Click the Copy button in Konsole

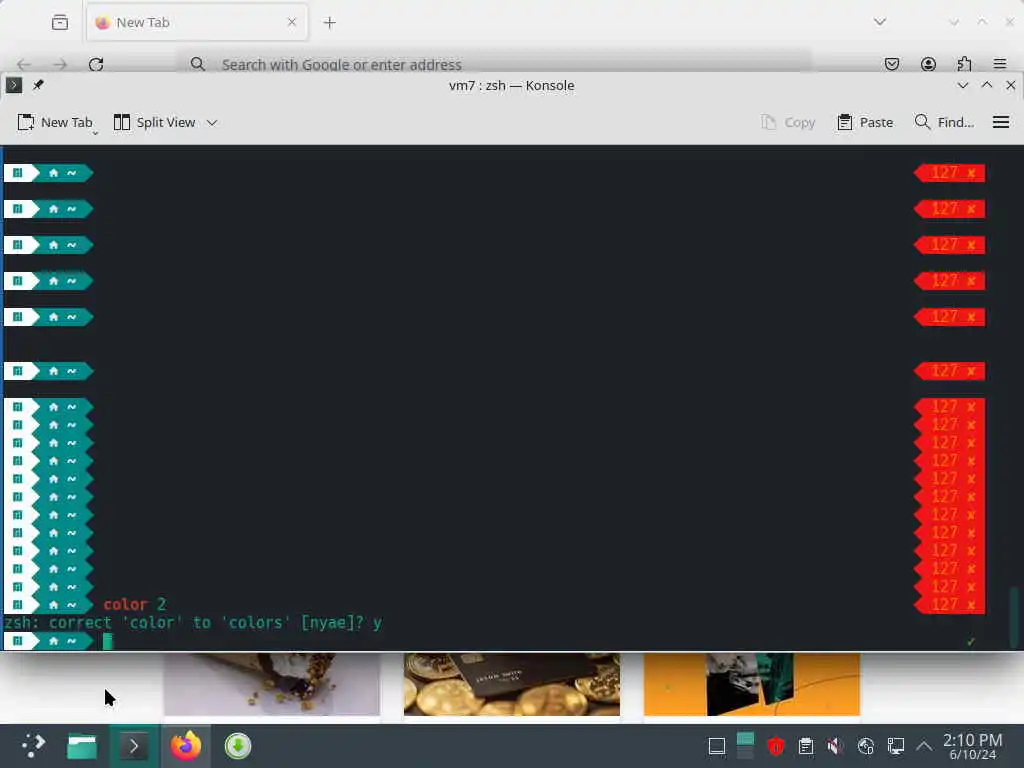(788, 122)
